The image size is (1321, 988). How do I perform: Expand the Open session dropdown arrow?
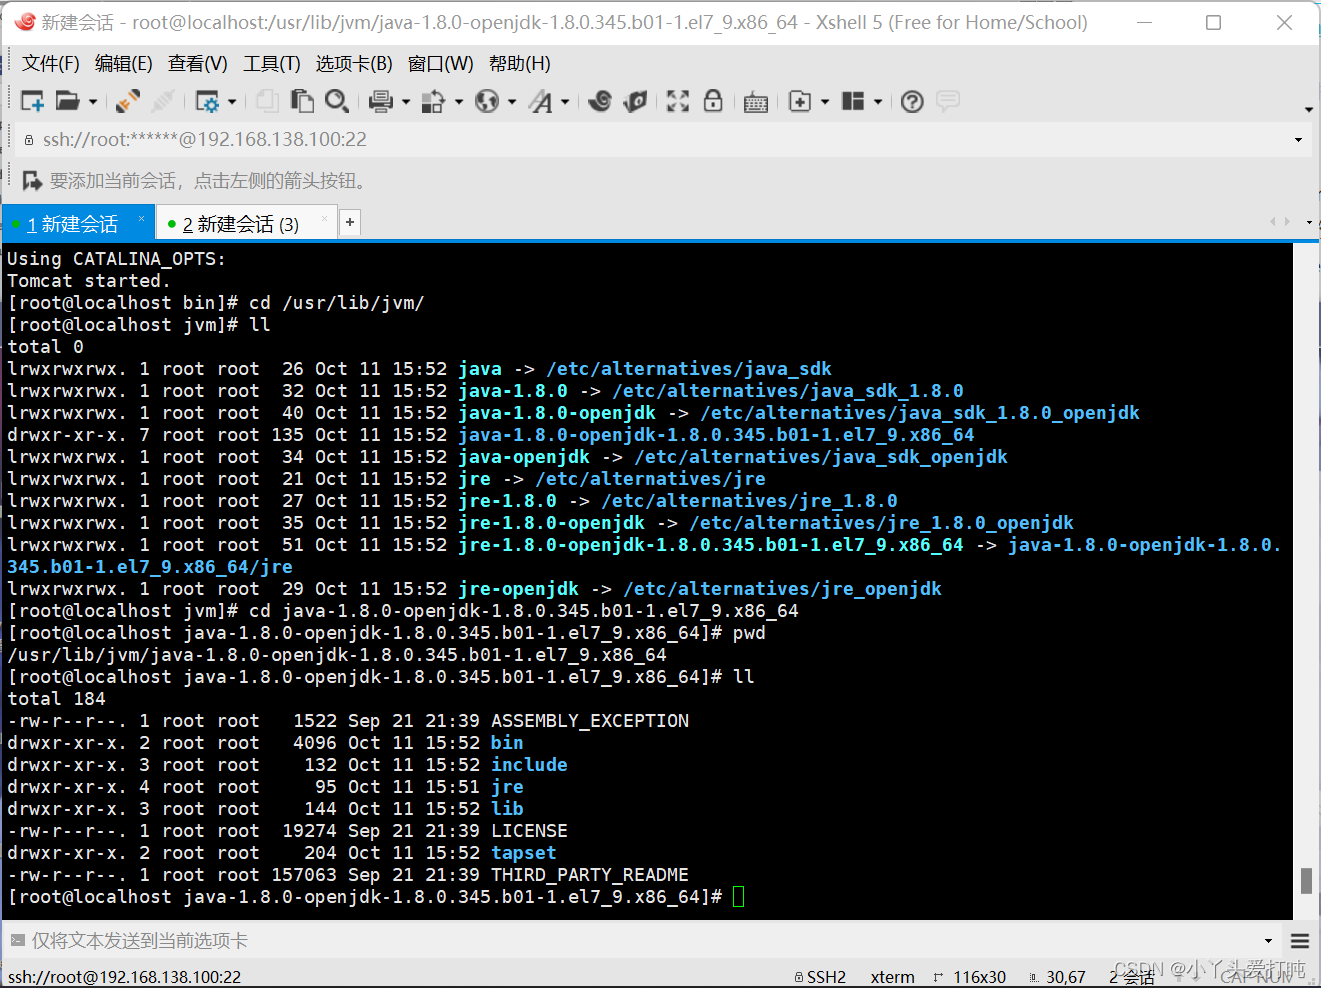[93, 102]
